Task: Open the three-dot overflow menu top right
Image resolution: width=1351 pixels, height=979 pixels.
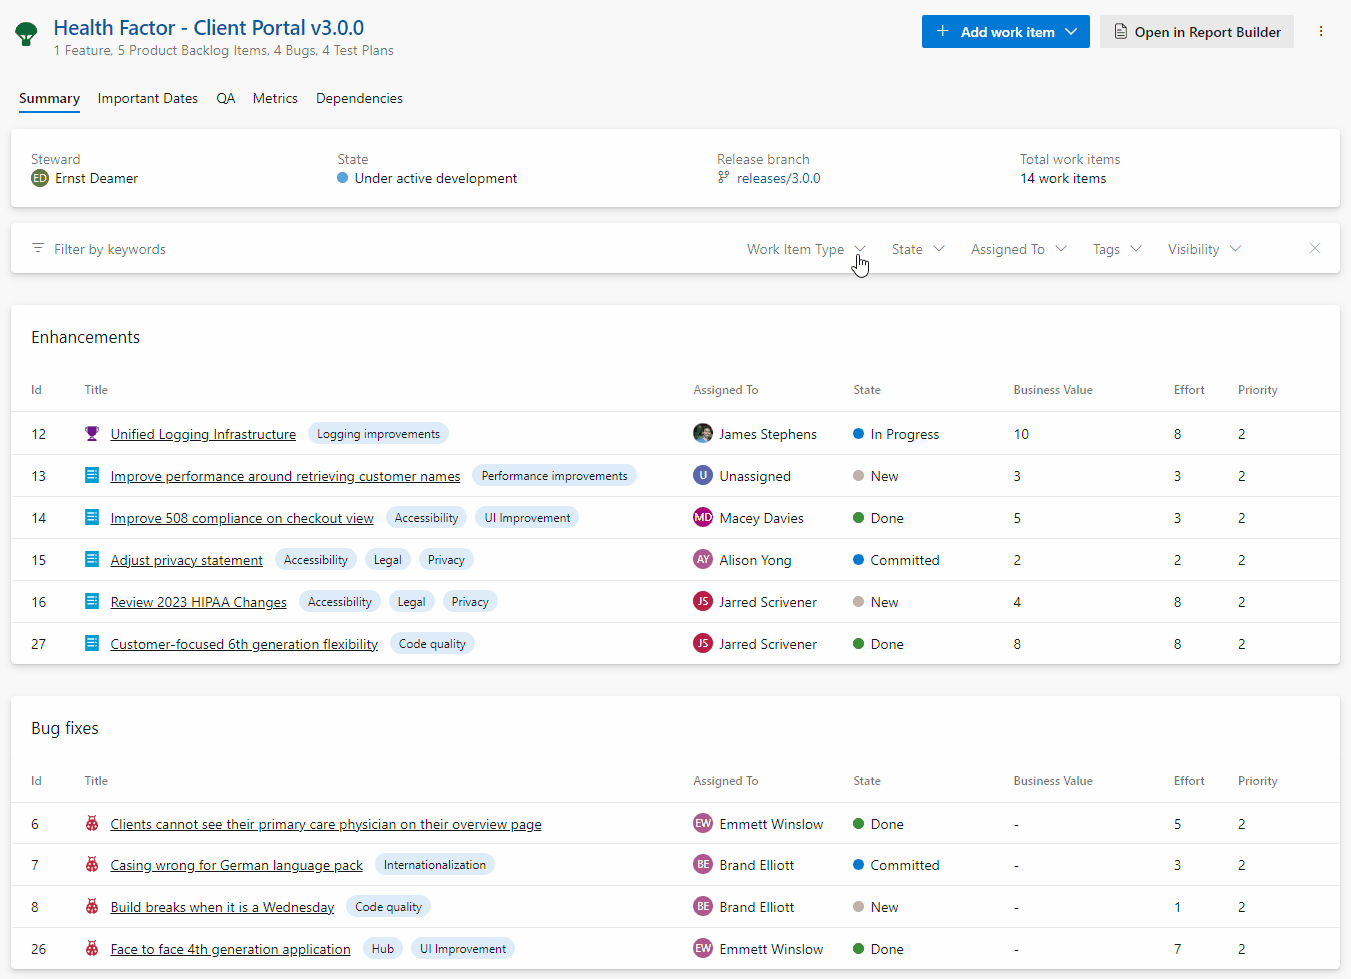Action: point(1322,31)
